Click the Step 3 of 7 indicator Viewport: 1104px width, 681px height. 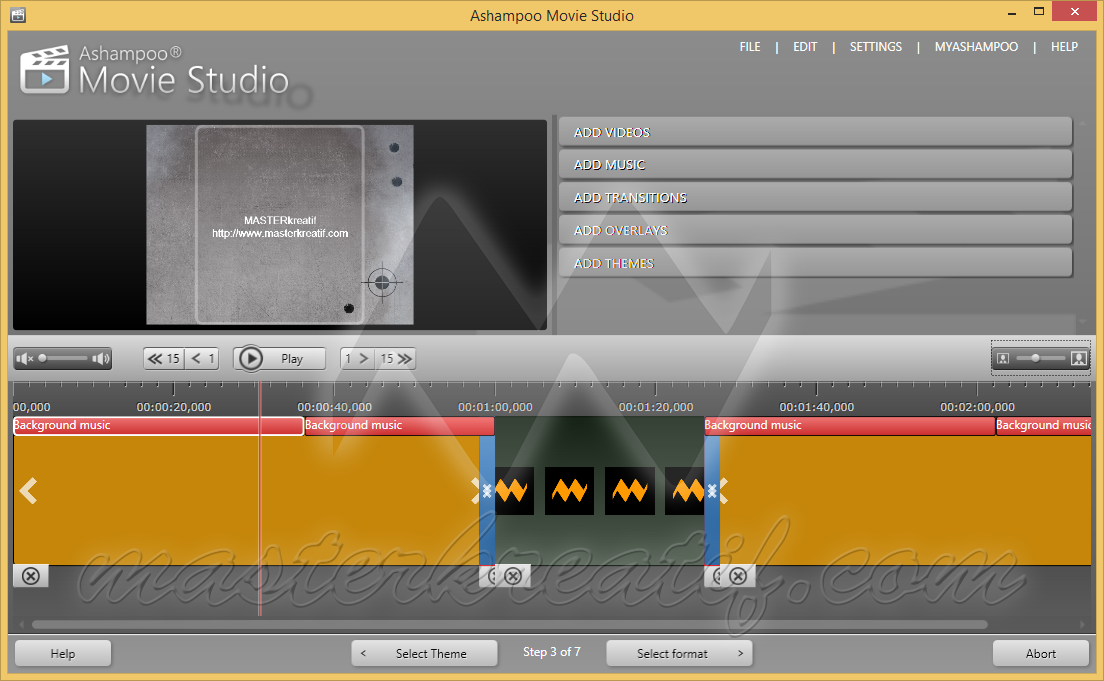(551, 651)
